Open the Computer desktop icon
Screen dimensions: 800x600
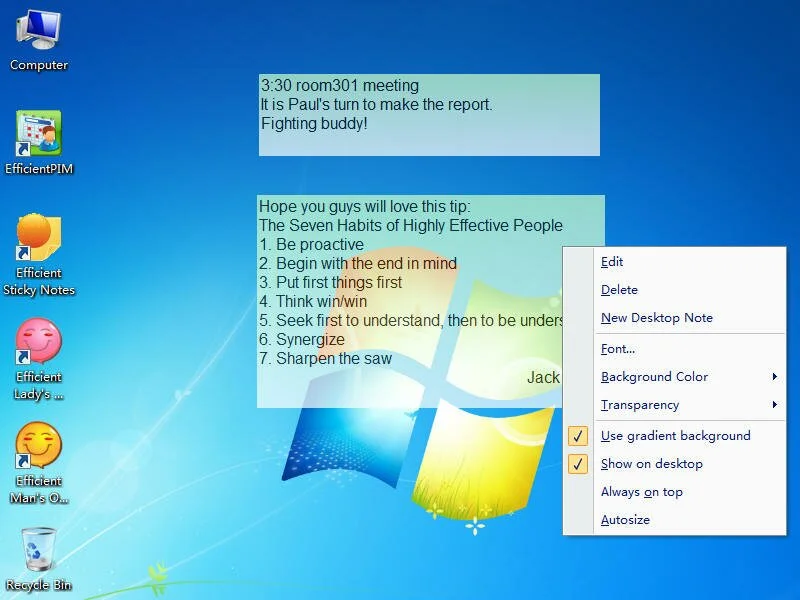pyautogui.click(x=39, y=33)
